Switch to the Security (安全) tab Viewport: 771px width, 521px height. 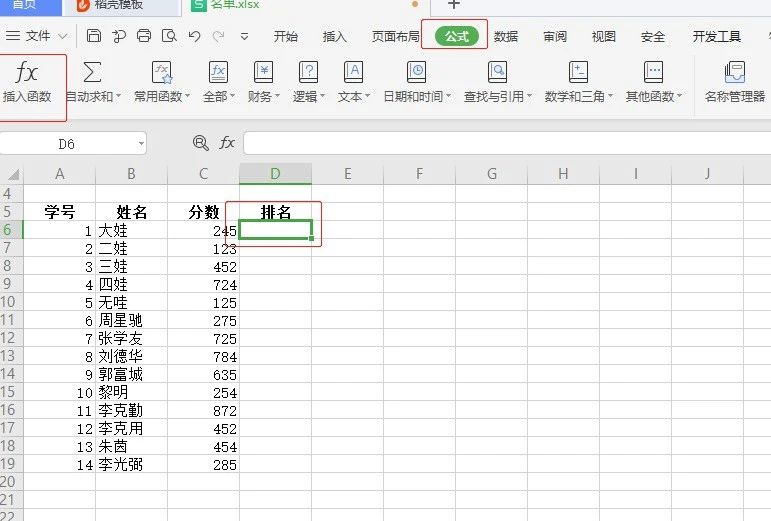click(653, 36)
